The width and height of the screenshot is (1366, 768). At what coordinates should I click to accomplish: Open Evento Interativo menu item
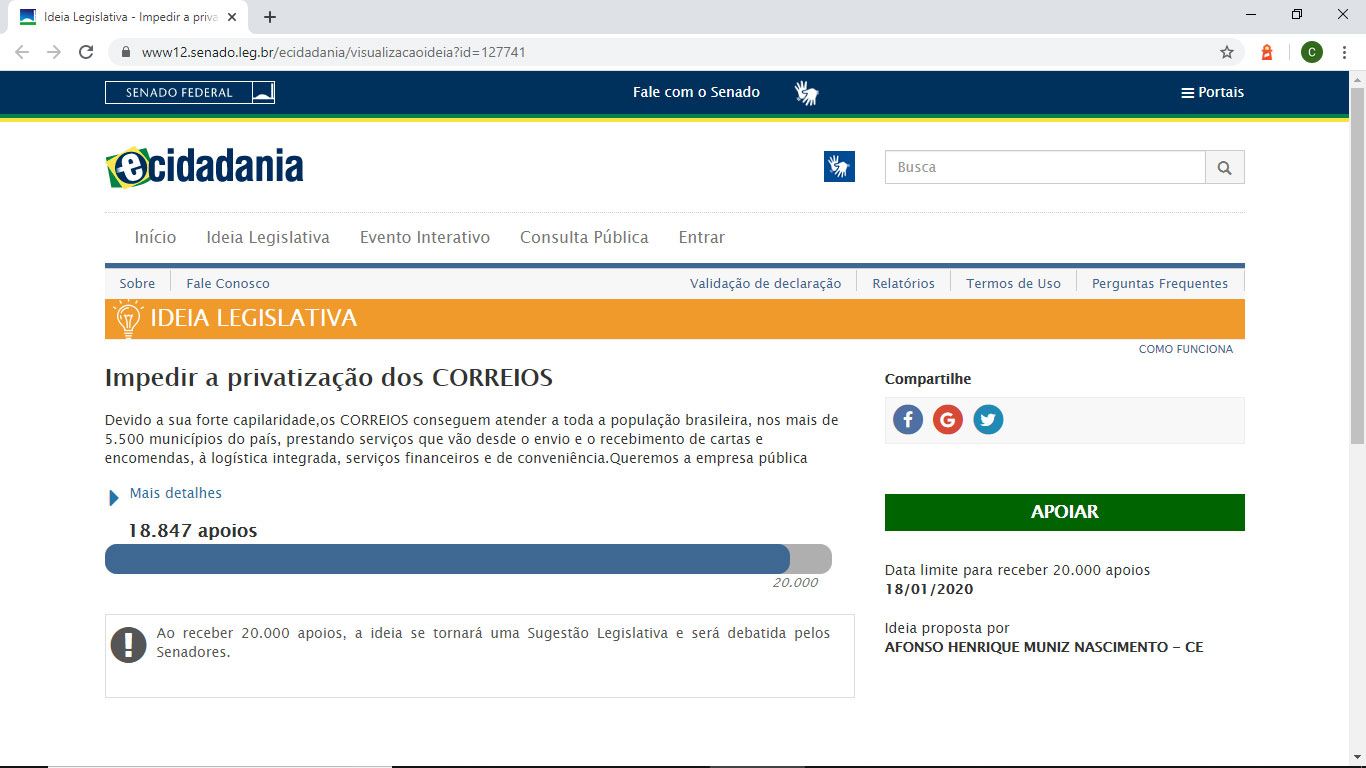click(425, 238)
